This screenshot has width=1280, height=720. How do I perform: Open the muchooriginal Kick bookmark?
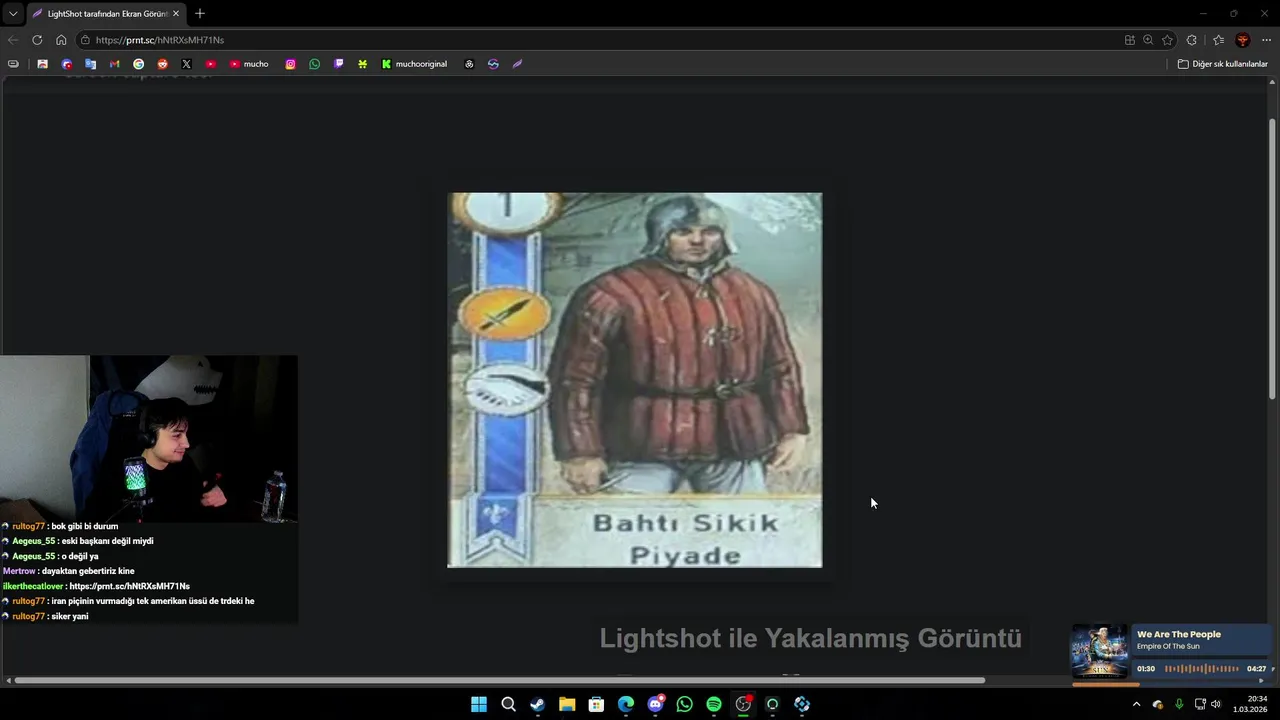click(414, 64)
